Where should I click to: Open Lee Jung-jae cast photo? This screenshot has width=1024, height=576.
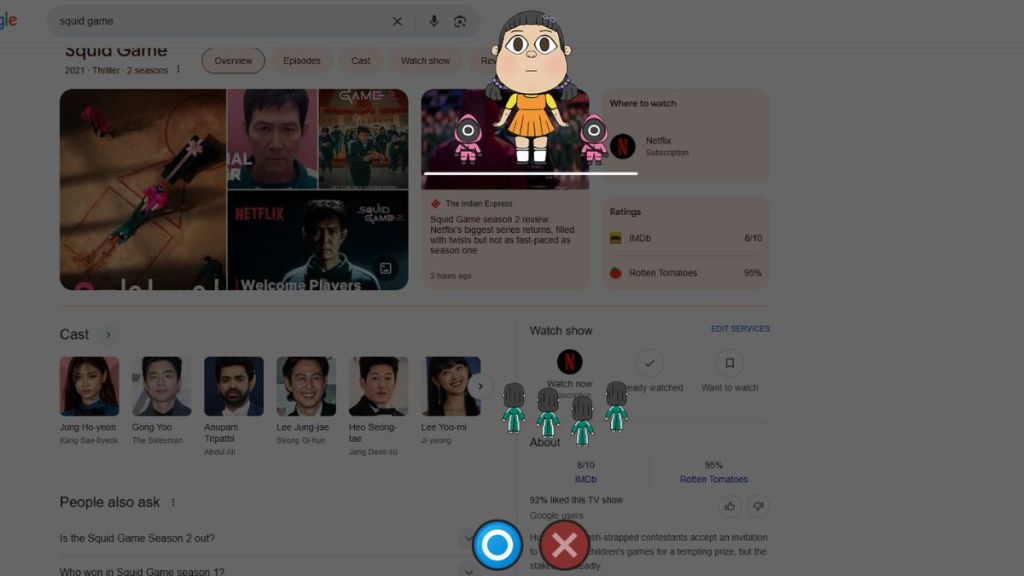tap(306, 386)
